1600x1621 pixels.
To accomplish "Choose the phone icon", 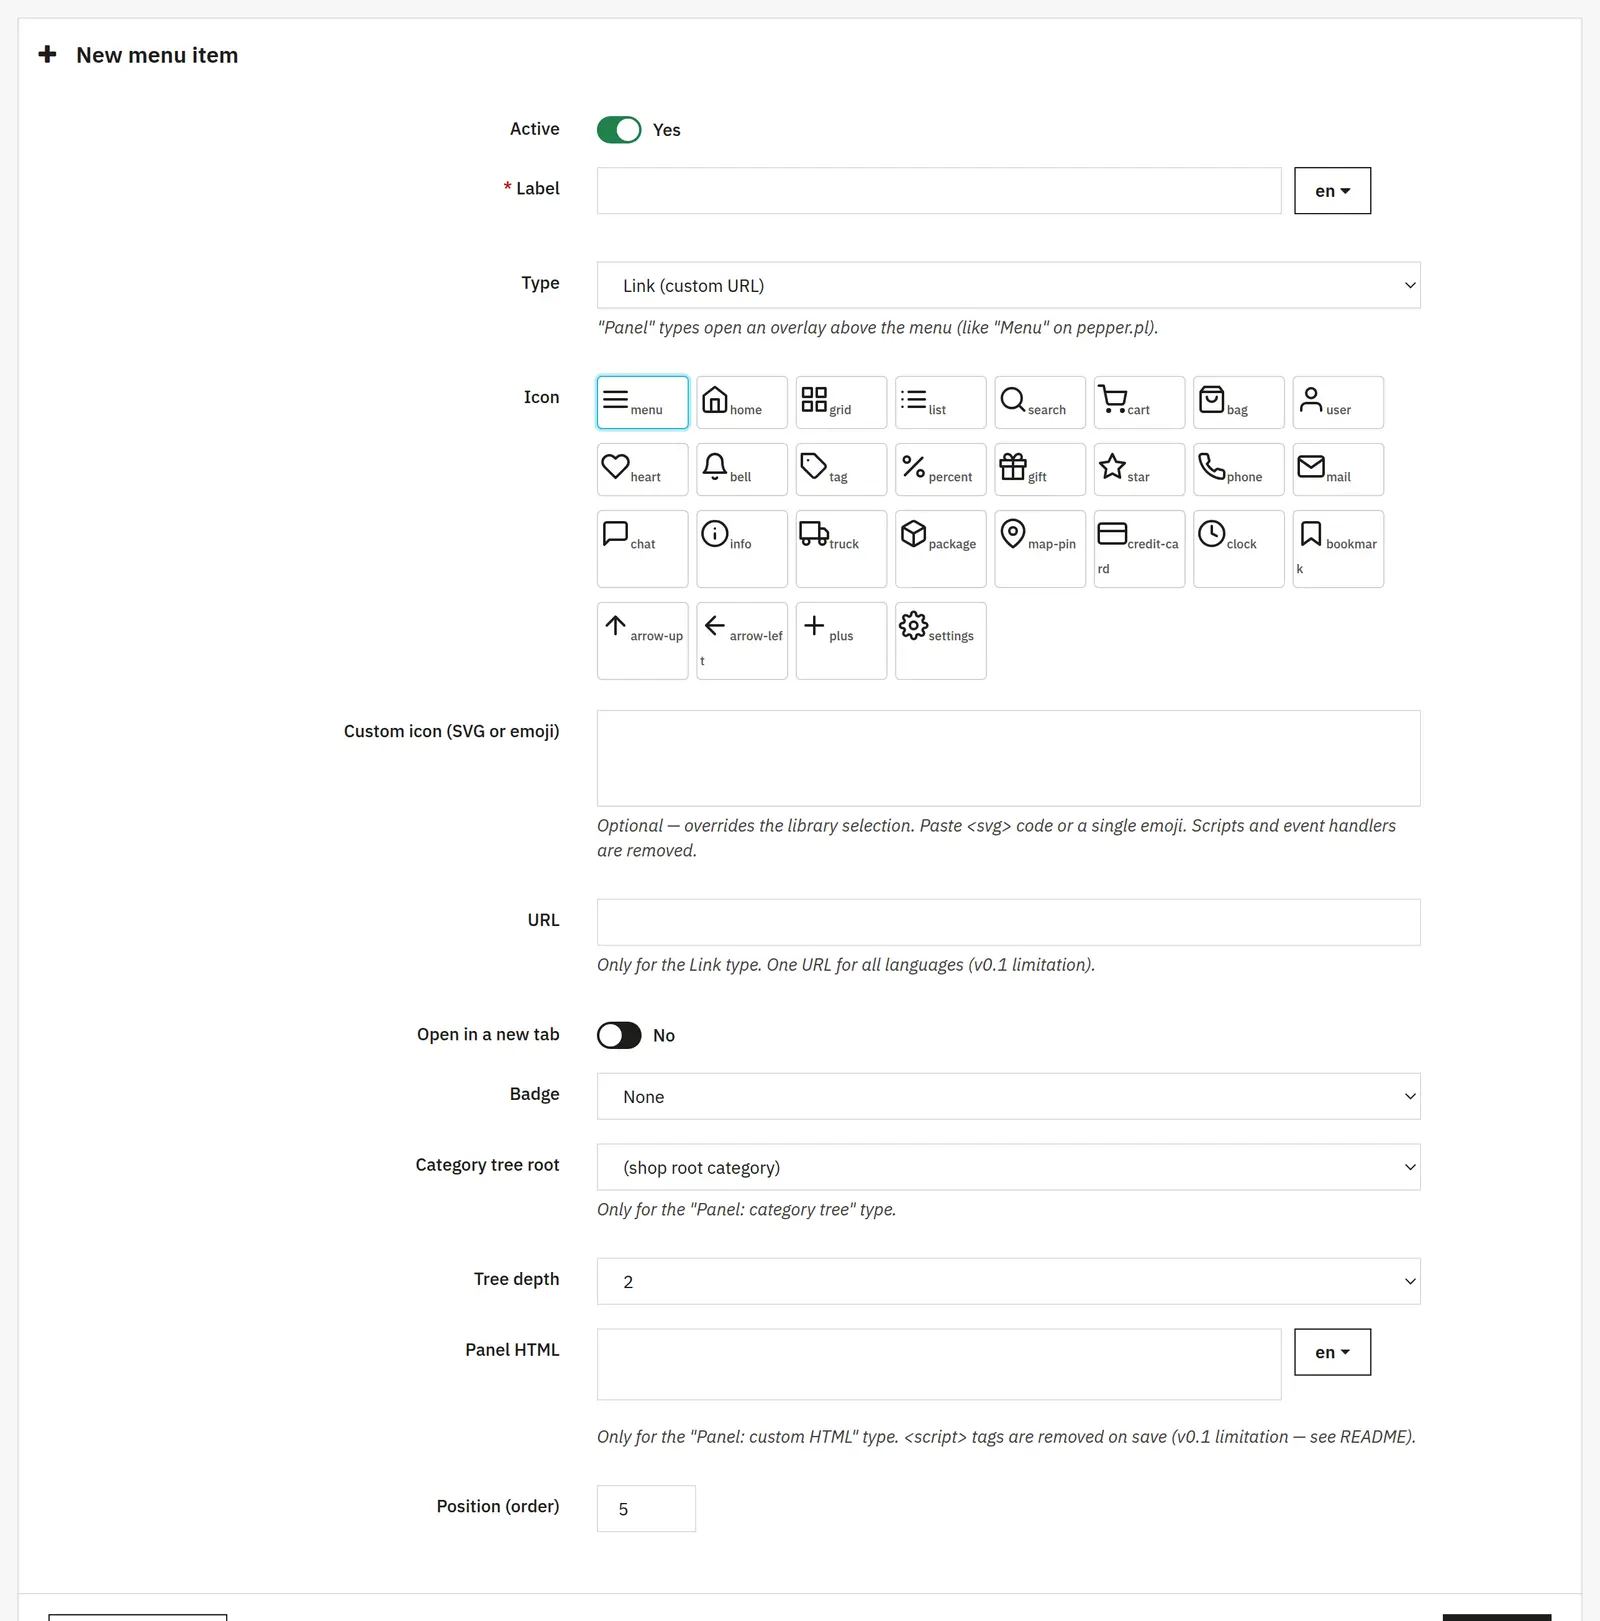I will pyautogui.click(x=1238, y=469).
